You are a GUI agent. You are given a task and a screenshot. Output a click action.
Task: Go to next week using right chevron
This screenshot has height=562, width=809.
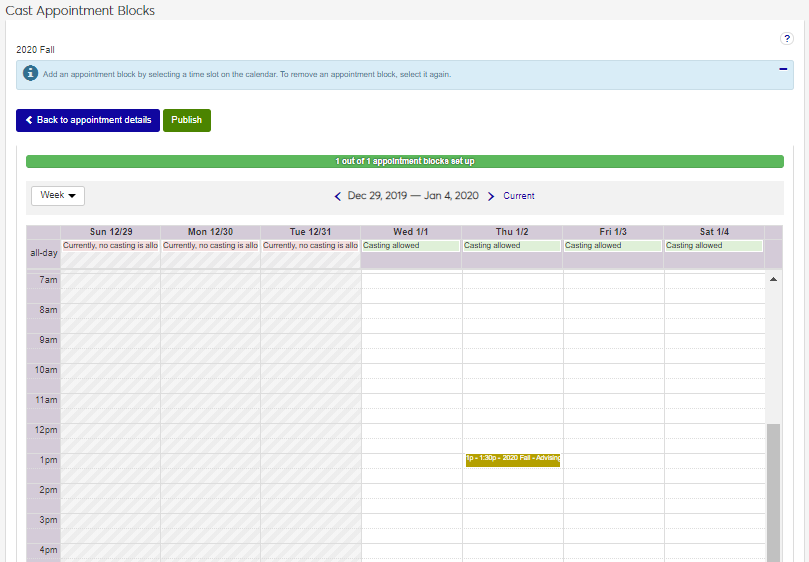[x=491, y=196]
